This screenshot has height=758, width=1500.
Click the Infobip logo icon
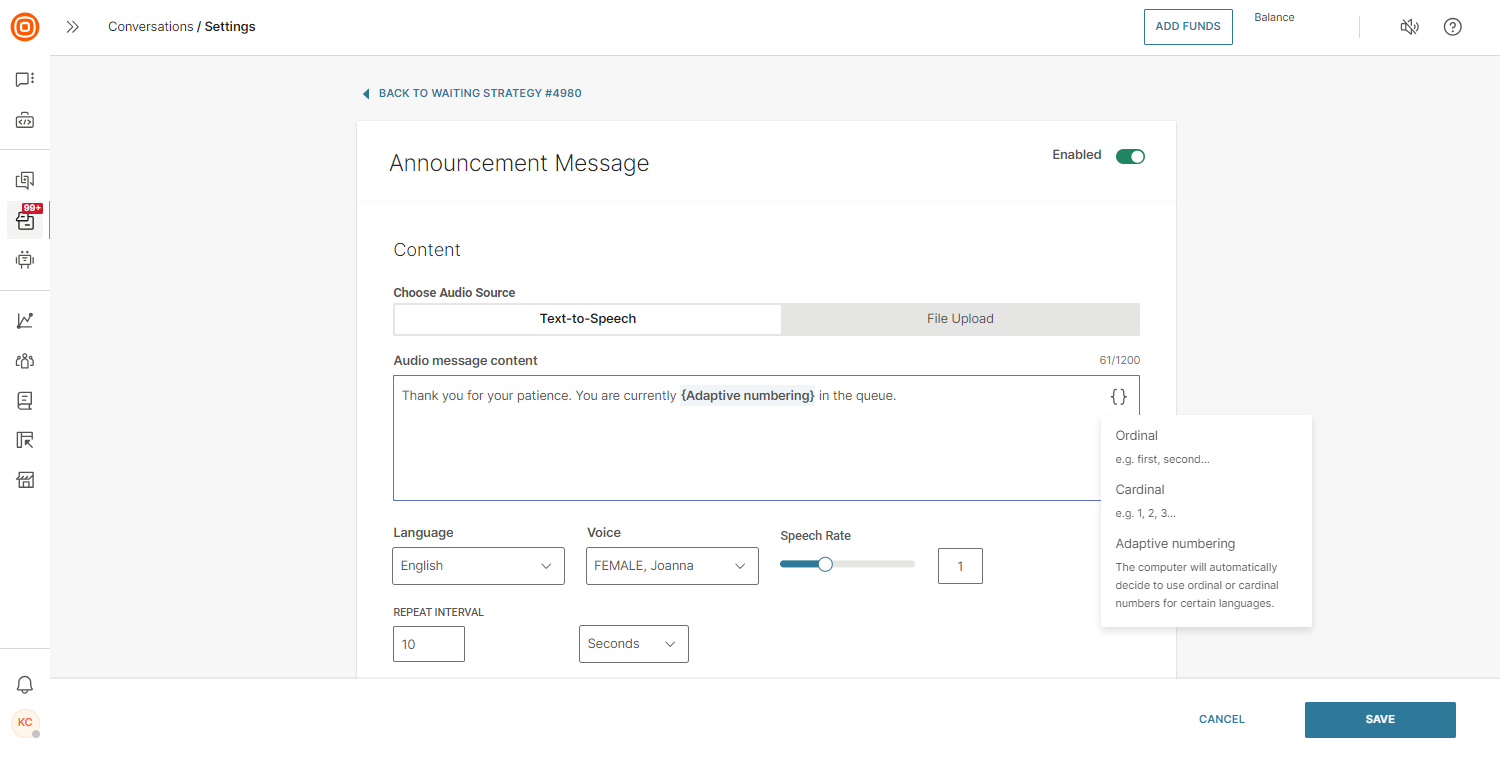(x=25, y=27)
